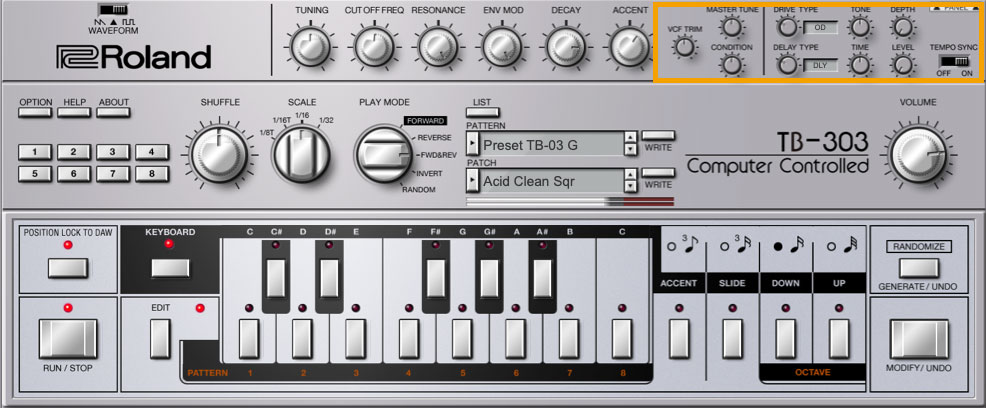
Task: Click the DLY delay type display
Action: 821,65
